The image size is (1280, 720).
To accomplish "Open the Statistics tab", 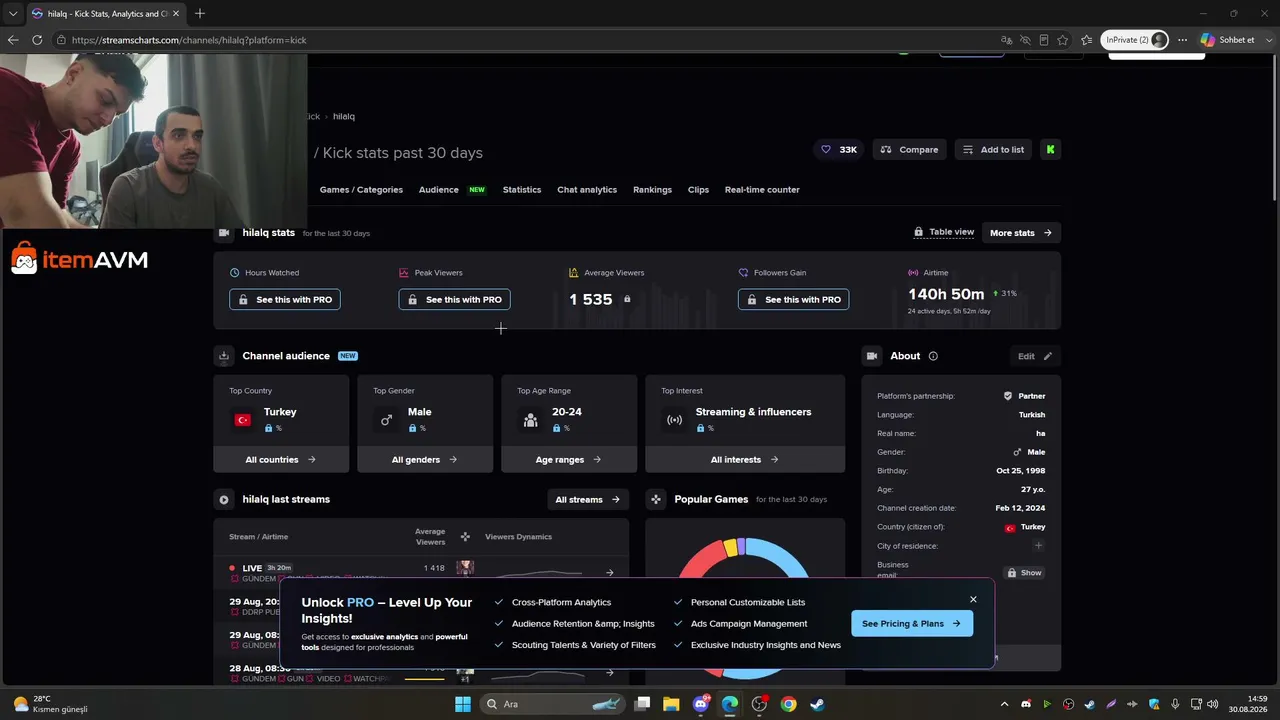I will pyautogui.click(x=522, y=190).
